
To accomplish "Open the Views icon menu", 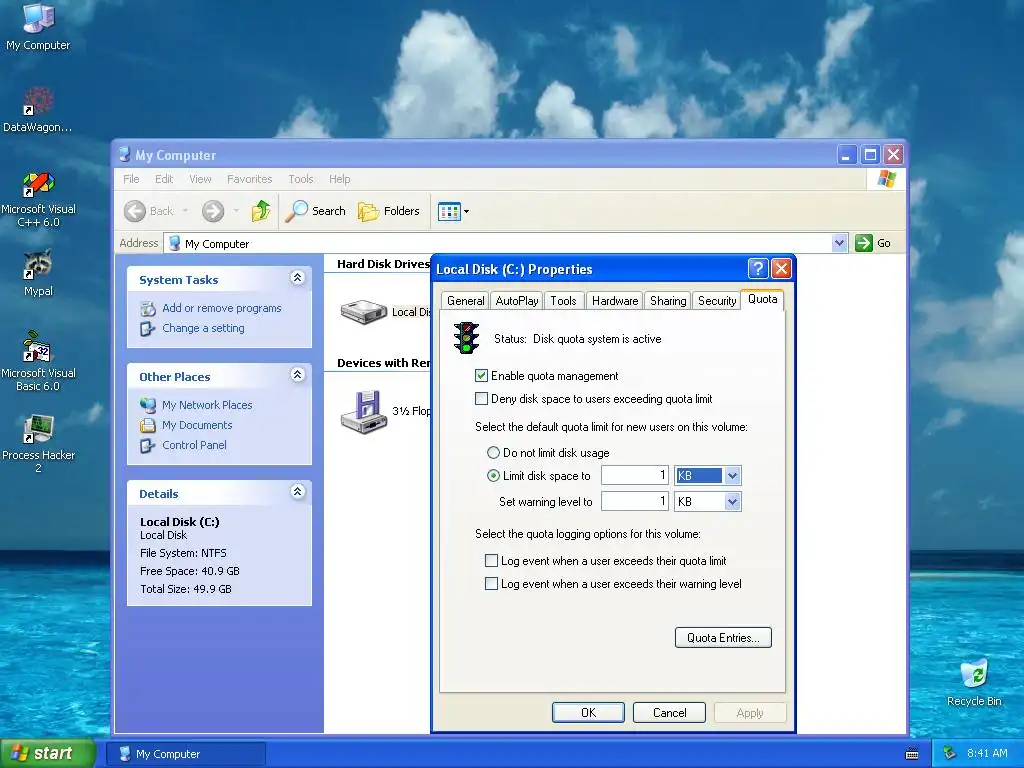I will [453, 211].
